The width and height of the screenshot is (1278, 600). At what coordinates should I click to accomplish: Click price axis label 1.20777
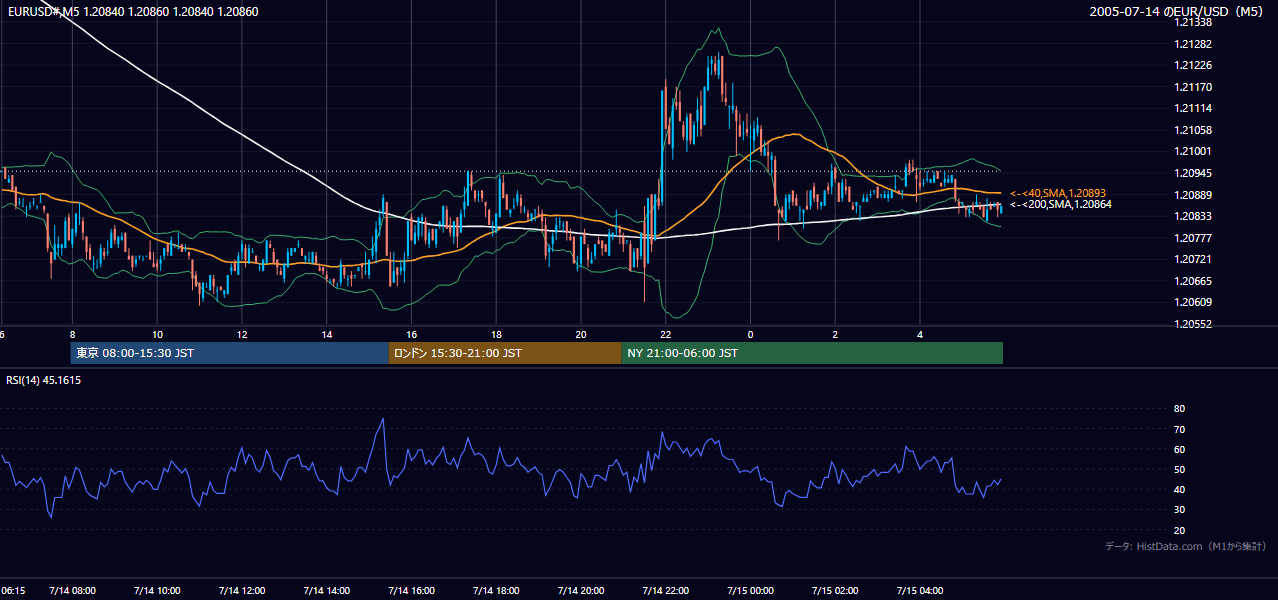click(x=1195, y=238)
